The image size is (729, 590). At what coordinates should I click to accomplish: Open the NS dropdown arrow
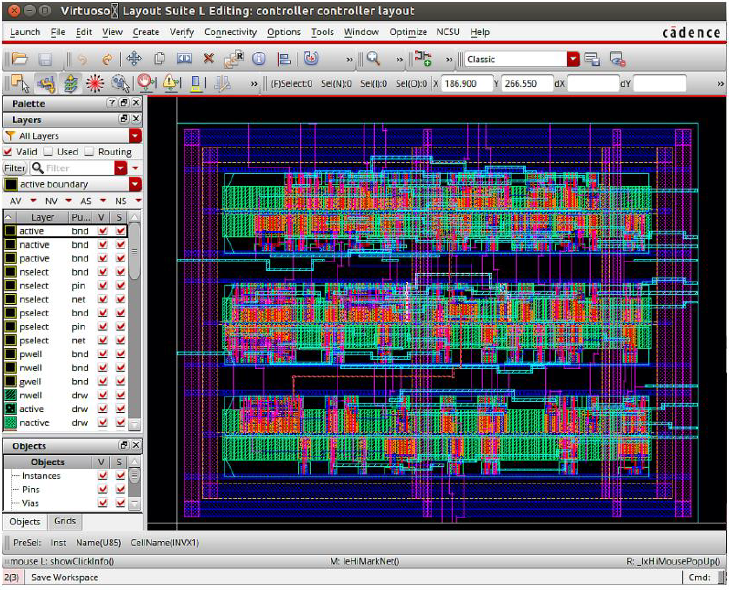click(138, 201)
